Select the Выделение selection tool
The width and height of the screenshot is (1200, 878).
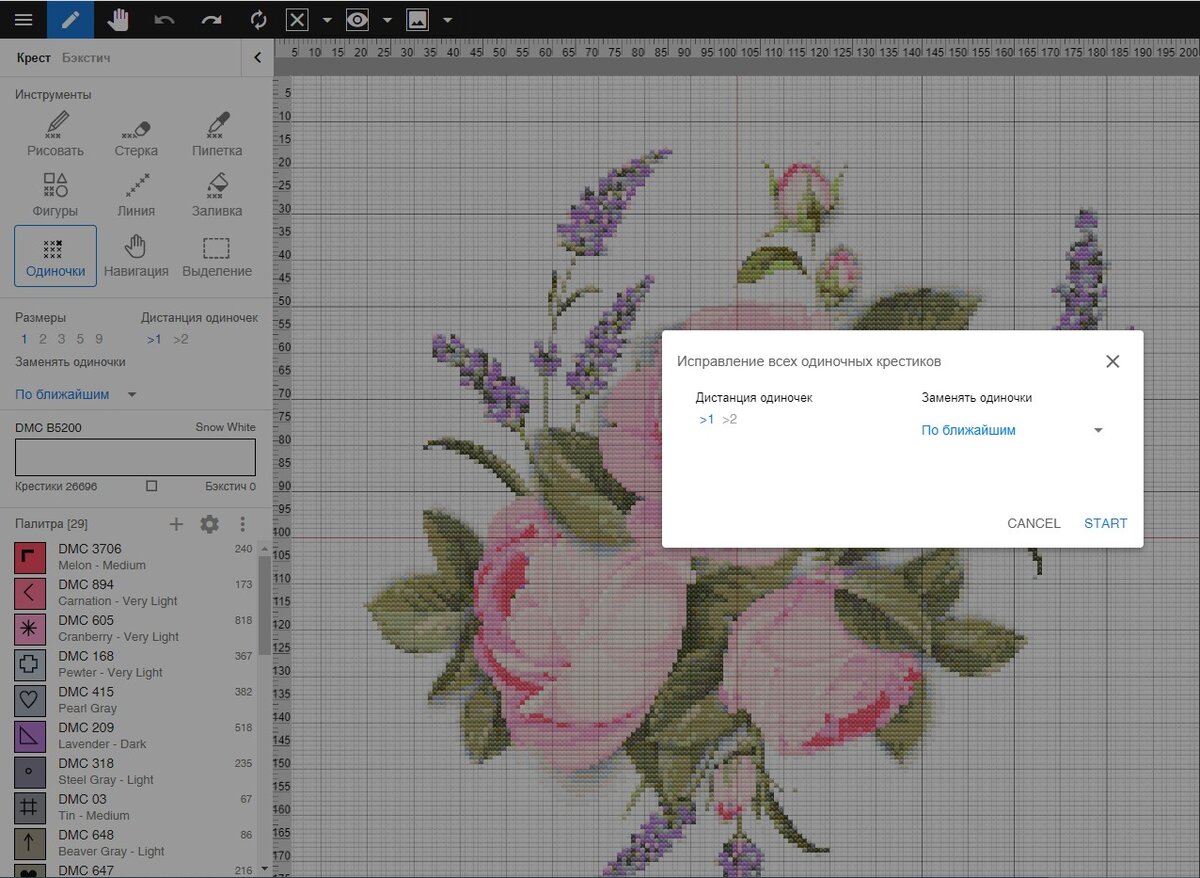coord(217,256)
